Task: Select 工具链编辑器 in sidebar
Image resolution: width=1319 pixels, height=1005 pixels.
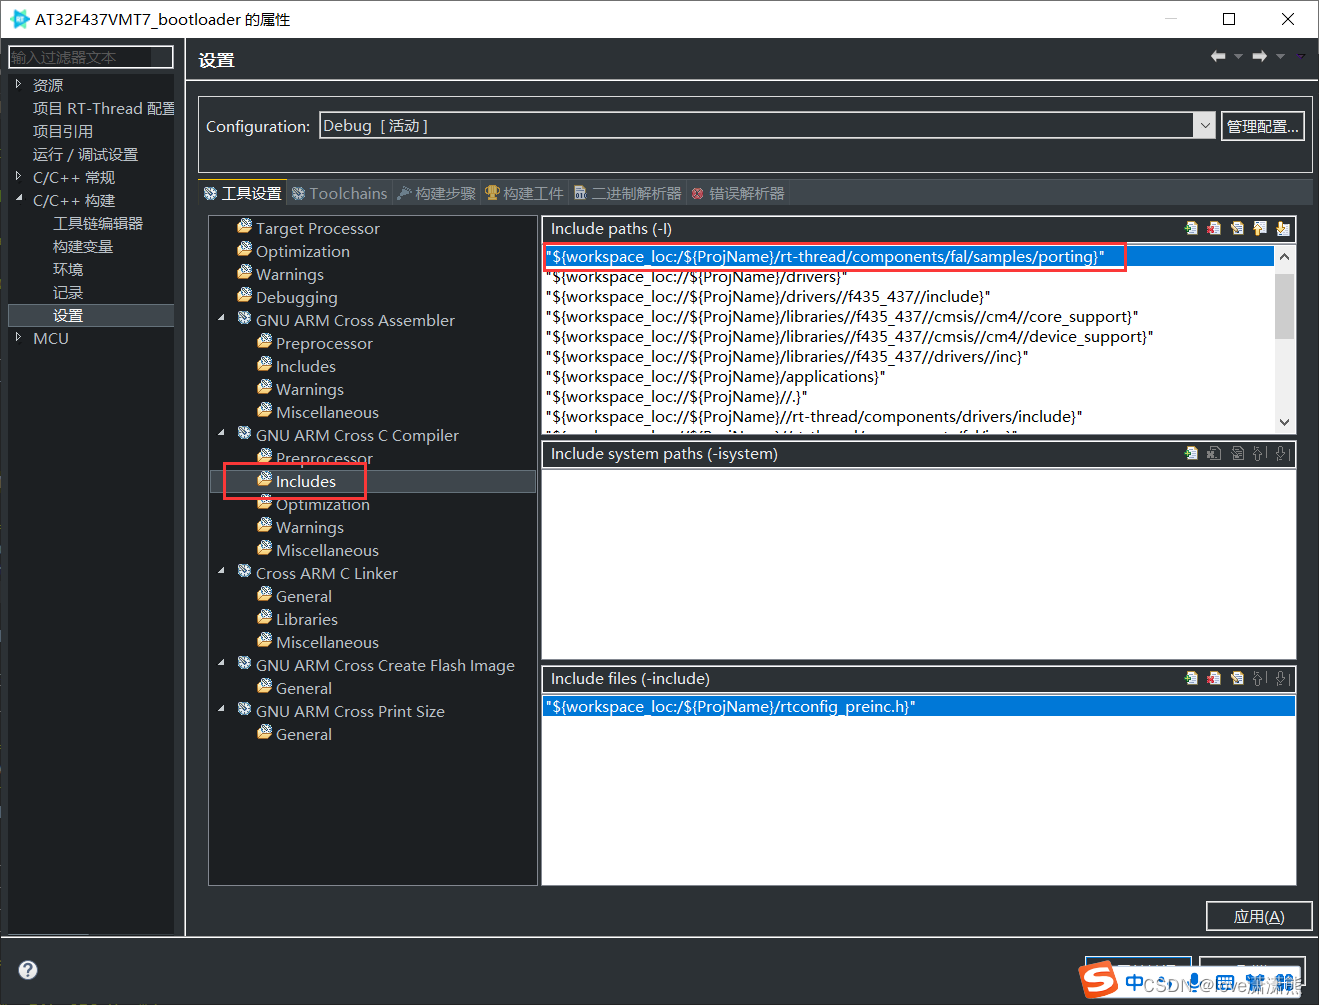Action: pyautogui.click(x=98, y=223)
